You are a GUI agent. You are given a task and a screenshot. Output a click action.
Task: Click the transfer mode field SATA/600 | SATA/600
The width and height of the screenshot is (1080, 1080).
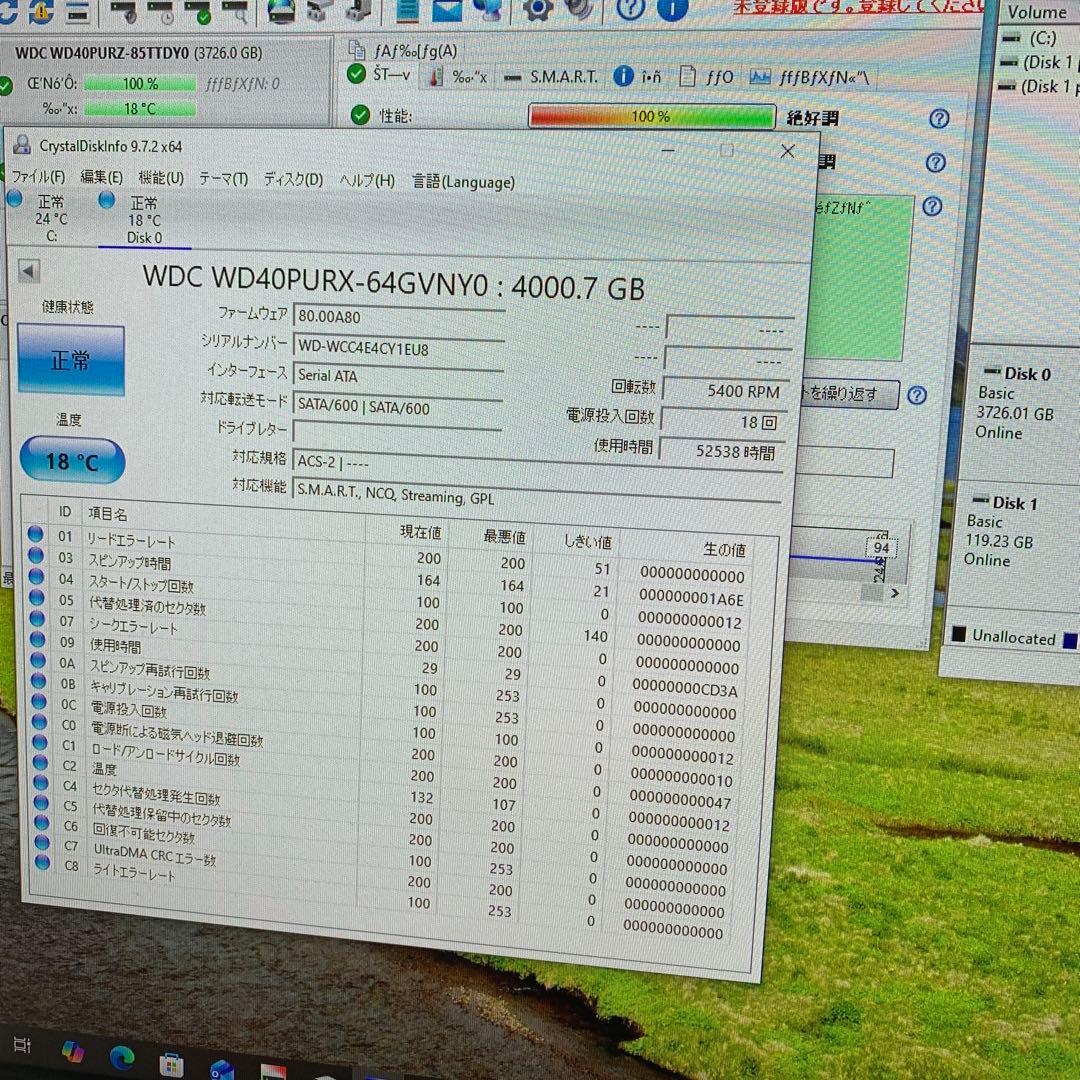point(397,406)
